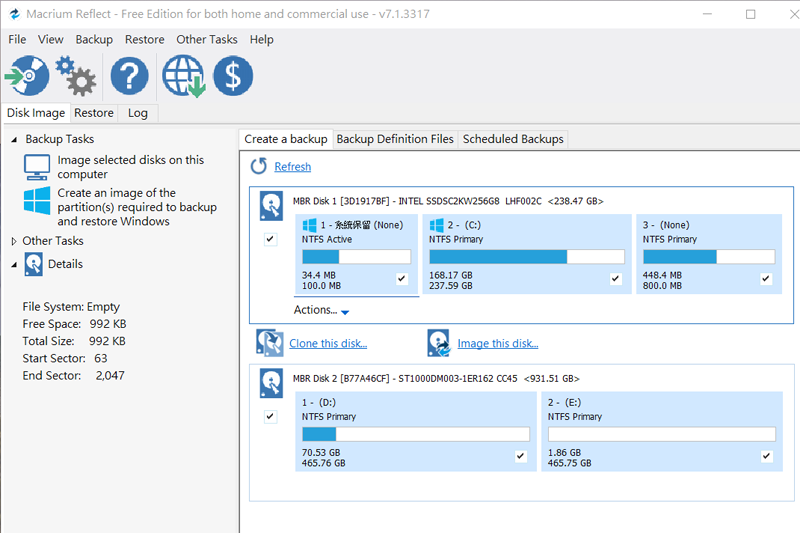Image resolution: width=800 pixels, height=533 pixels.
Task: Click the Clone this disk link
Action: [328, 344]
